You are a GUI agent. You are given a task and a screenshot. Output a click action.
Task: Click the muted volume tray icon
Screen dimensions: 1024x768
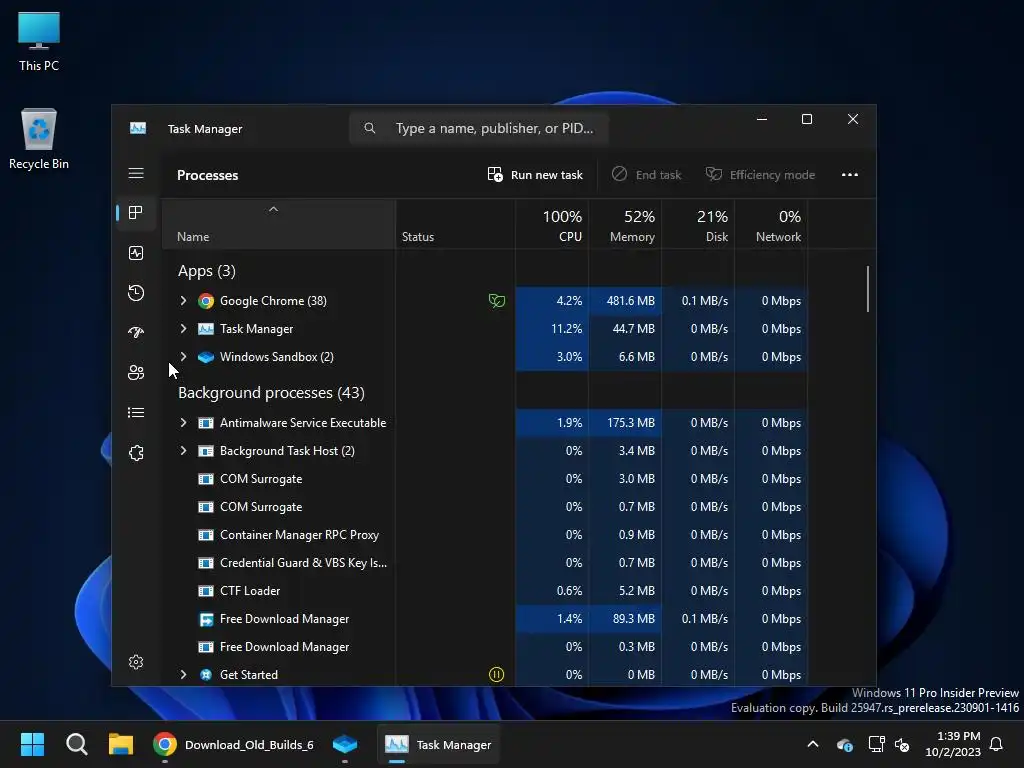903,744
